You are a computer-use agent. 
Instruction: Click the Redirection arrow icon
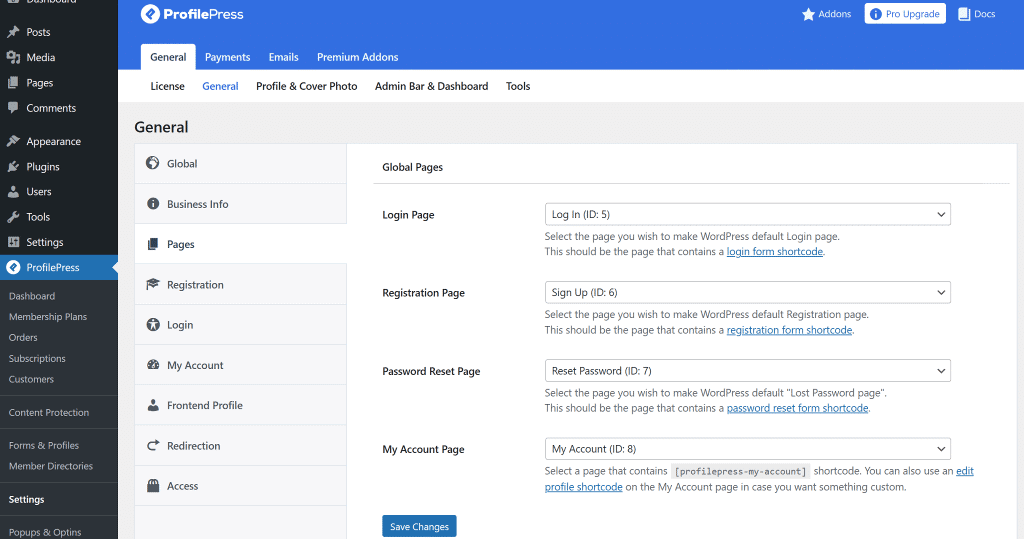click(x=153, y=446)
